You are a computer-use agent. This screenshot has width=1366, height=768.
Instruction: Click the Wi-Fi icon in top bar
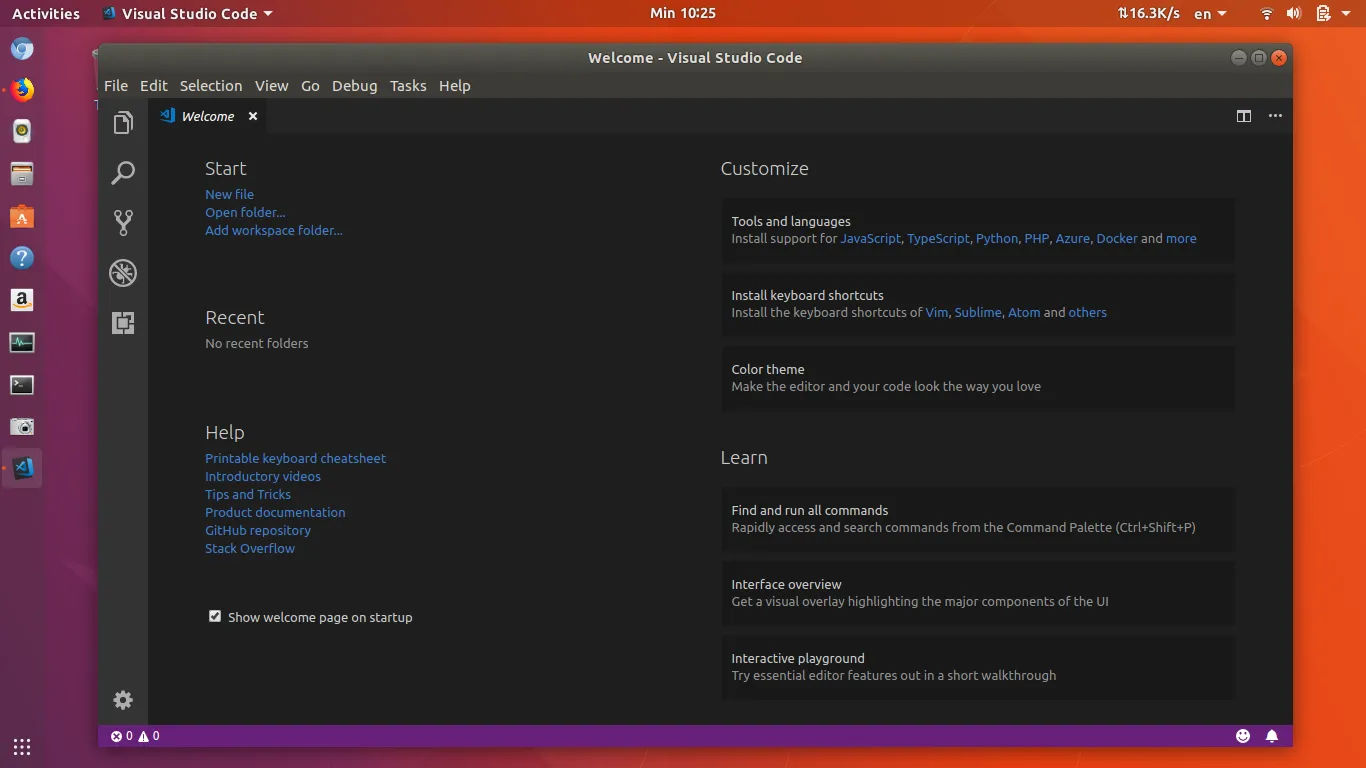click(1267, 14)
